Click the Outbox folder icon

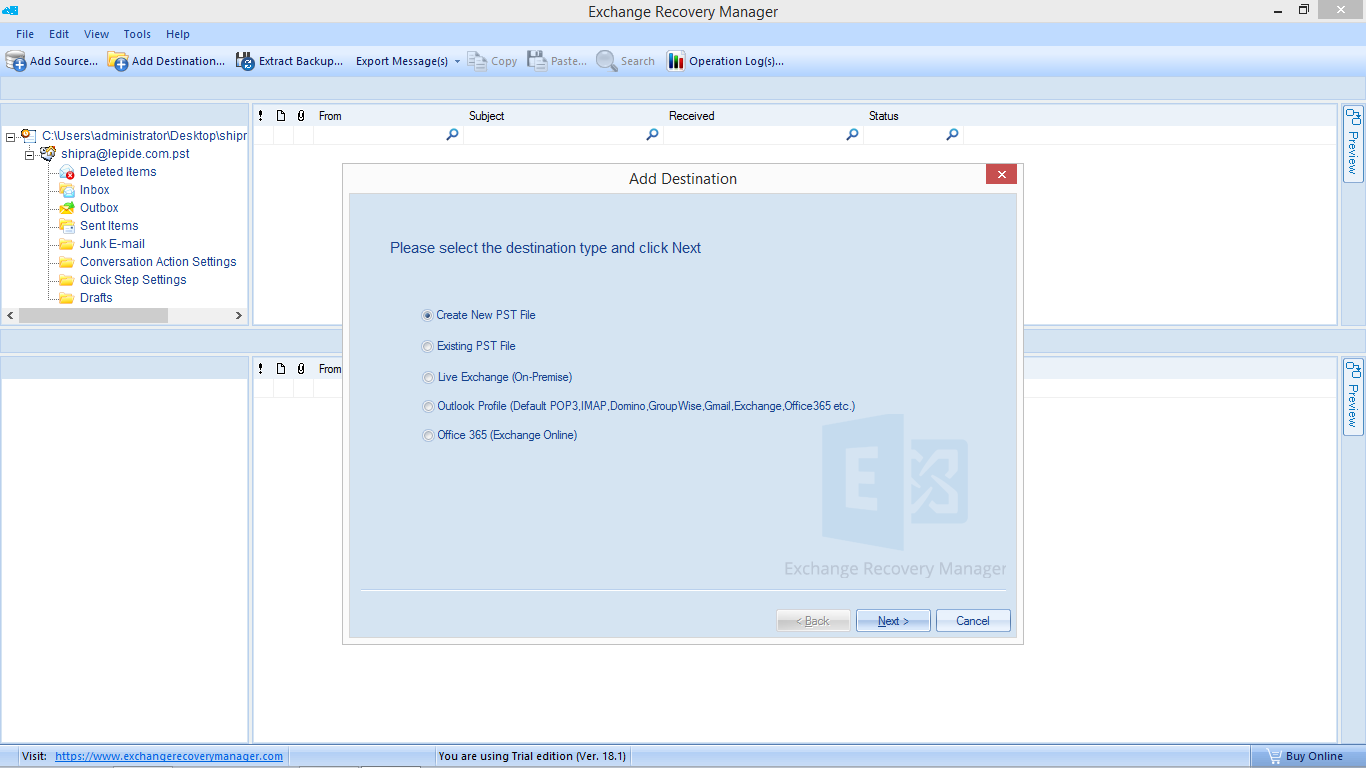[67, 208]
